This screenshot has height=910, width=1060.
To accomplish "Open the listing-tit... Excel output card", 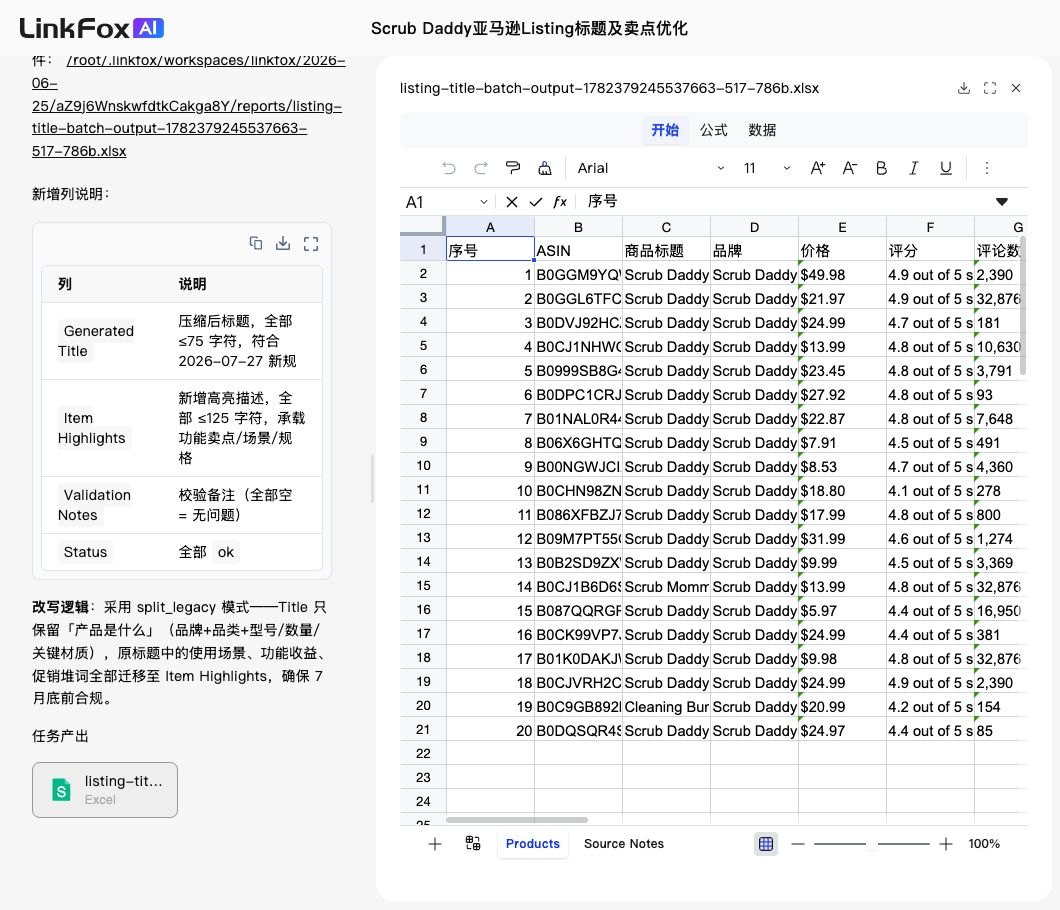I will pyautogui.click(x=105, y=790).
